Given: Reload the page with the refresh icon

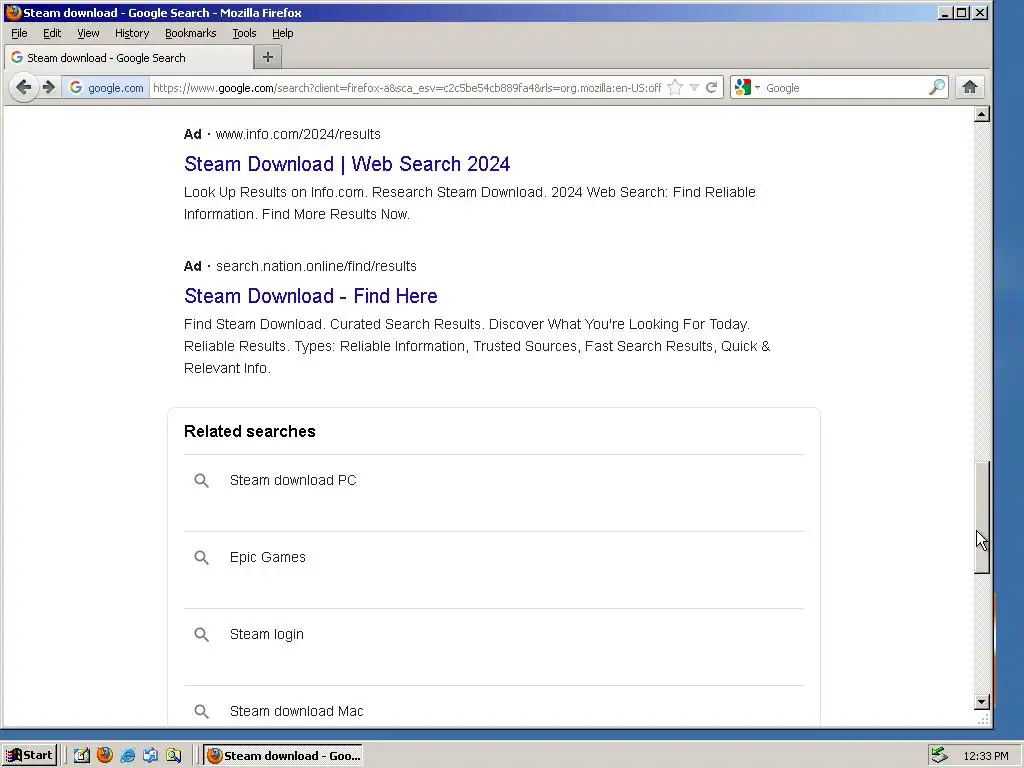Looking at the screenshot, I should (x=711, y=88).
